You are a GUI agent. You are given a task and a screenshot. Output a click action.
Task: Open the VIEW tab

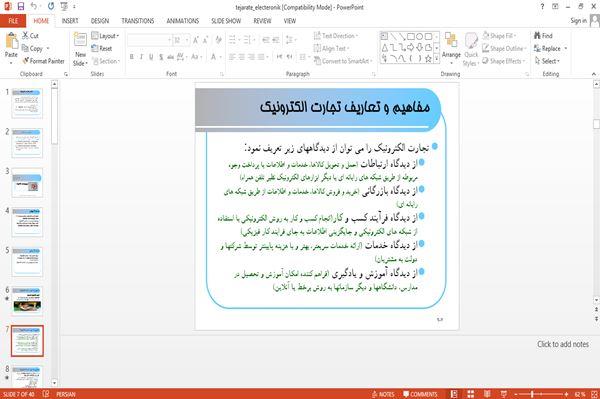point(290,21)
